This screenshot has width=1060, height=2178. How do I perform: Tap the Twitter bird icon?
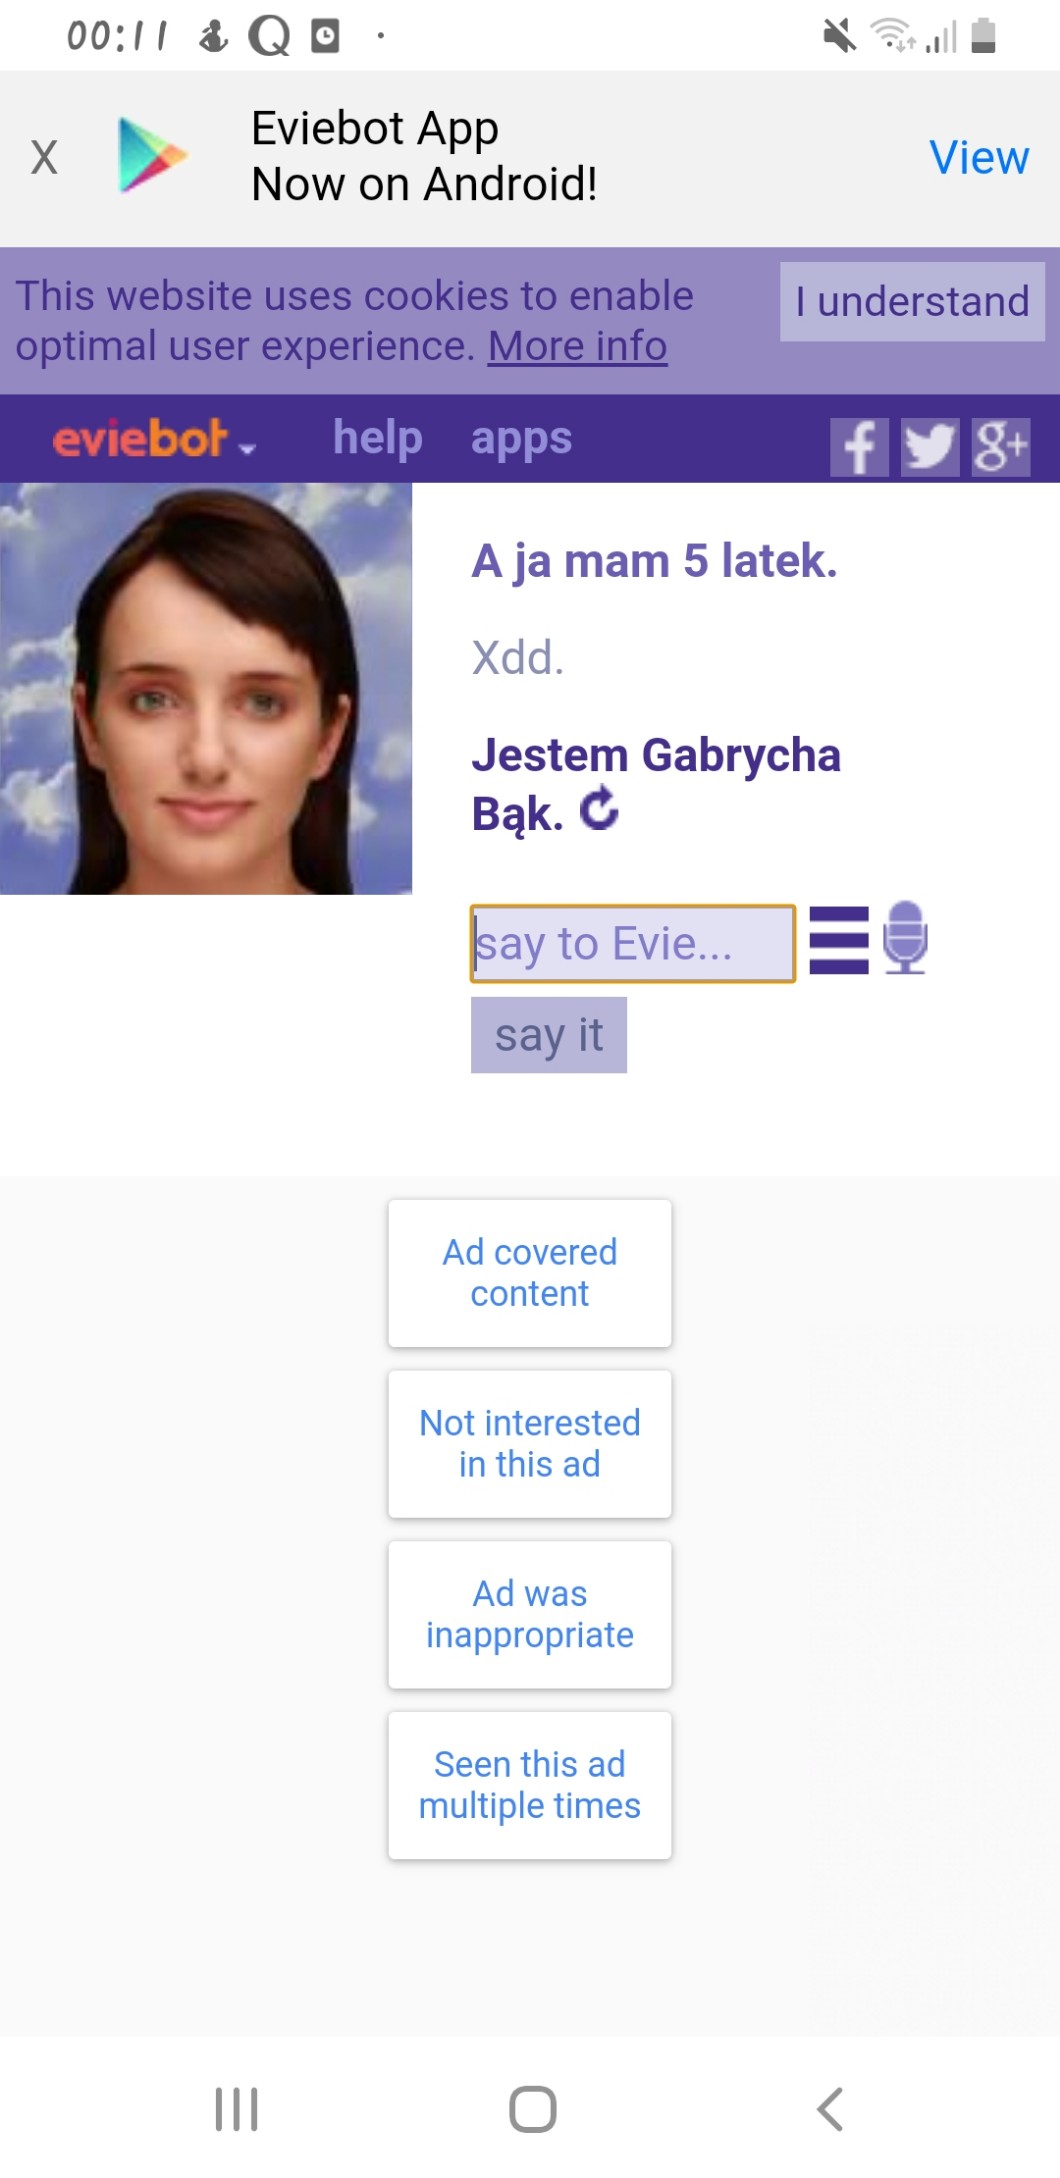click(929, 446)
